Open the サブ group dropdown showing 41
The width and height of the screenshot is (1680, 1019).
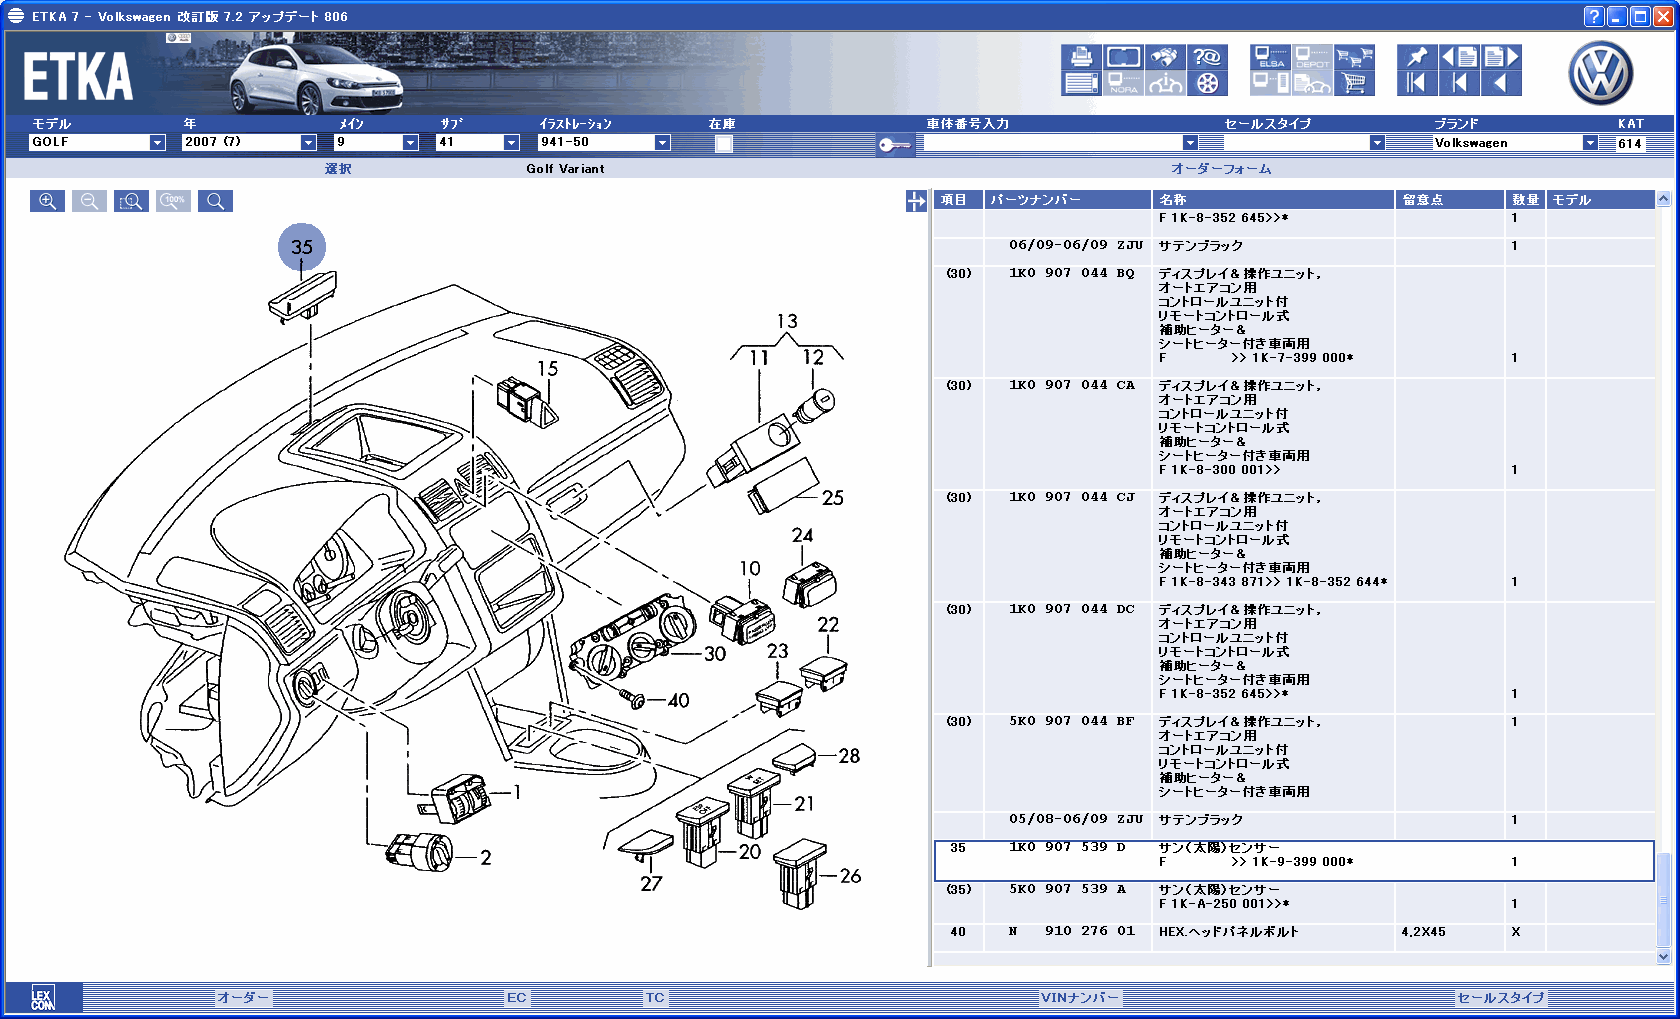511,143
